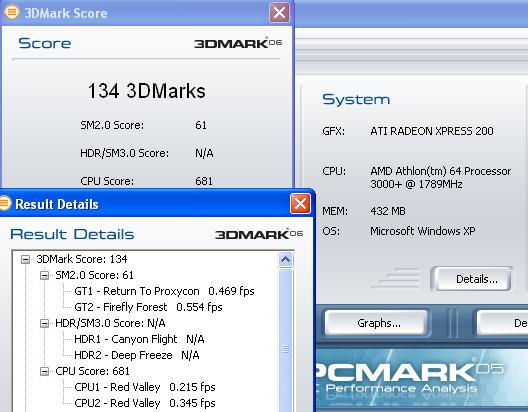
Task: Select the SM2.0 Score: 61 tree label
Action: (94, 275)
